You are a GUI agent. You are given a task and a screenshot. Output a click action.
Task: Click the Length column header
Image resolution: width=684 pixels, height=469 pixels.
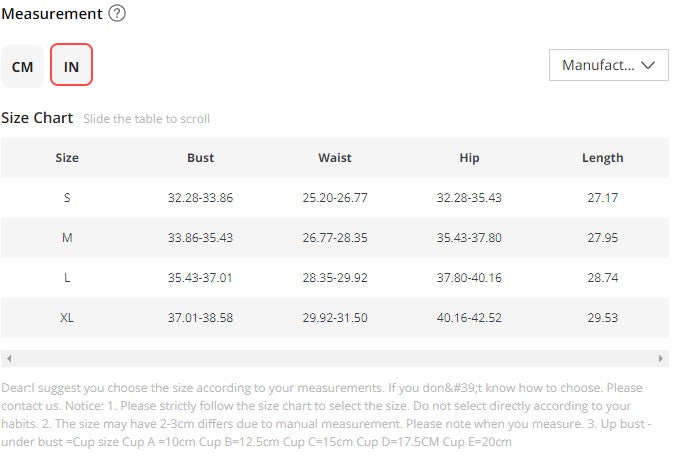[602, 158]
